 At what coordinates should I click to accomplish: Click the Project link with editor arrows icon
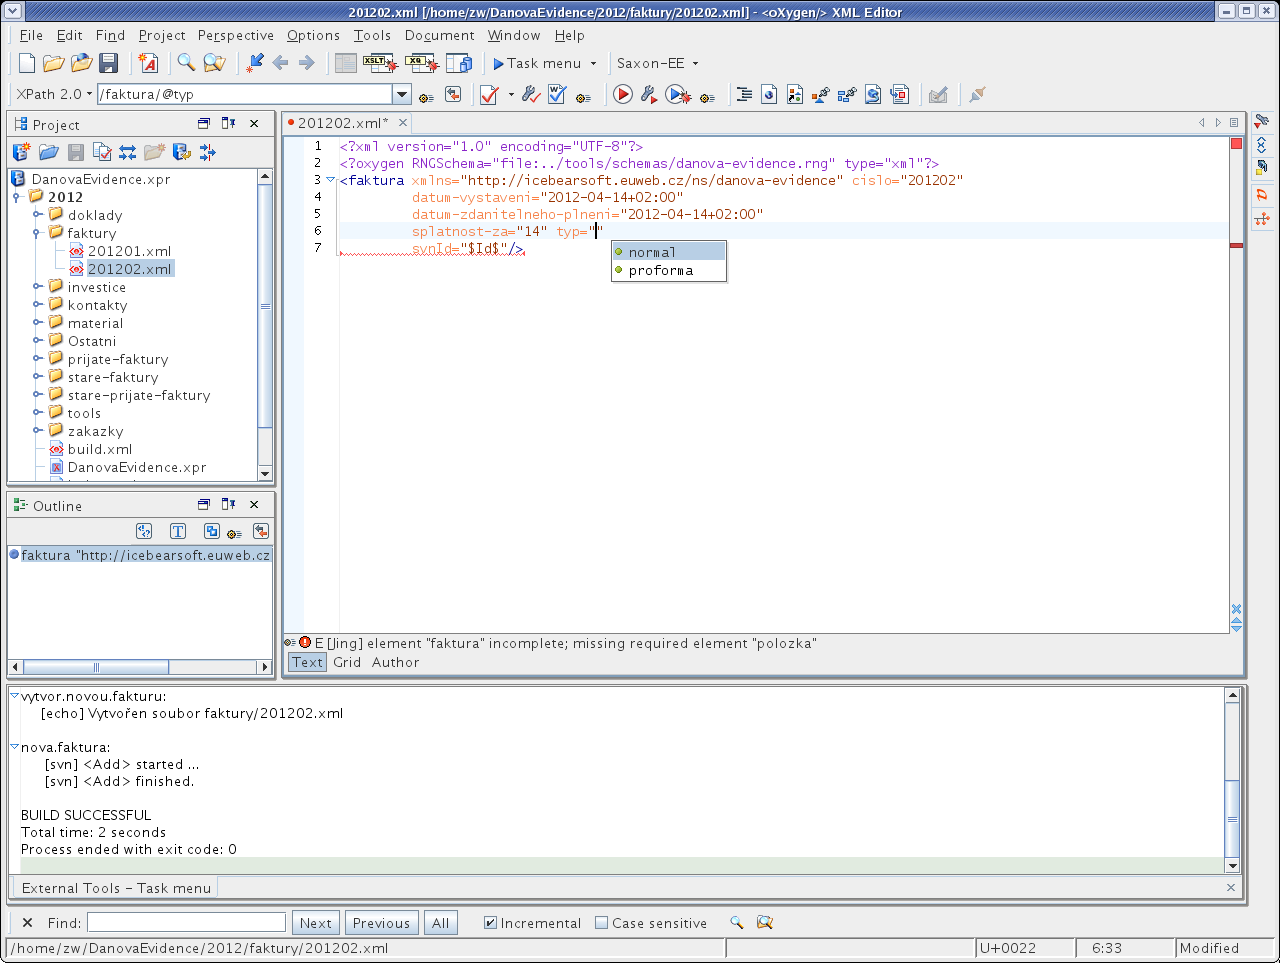tap(128, 152)
